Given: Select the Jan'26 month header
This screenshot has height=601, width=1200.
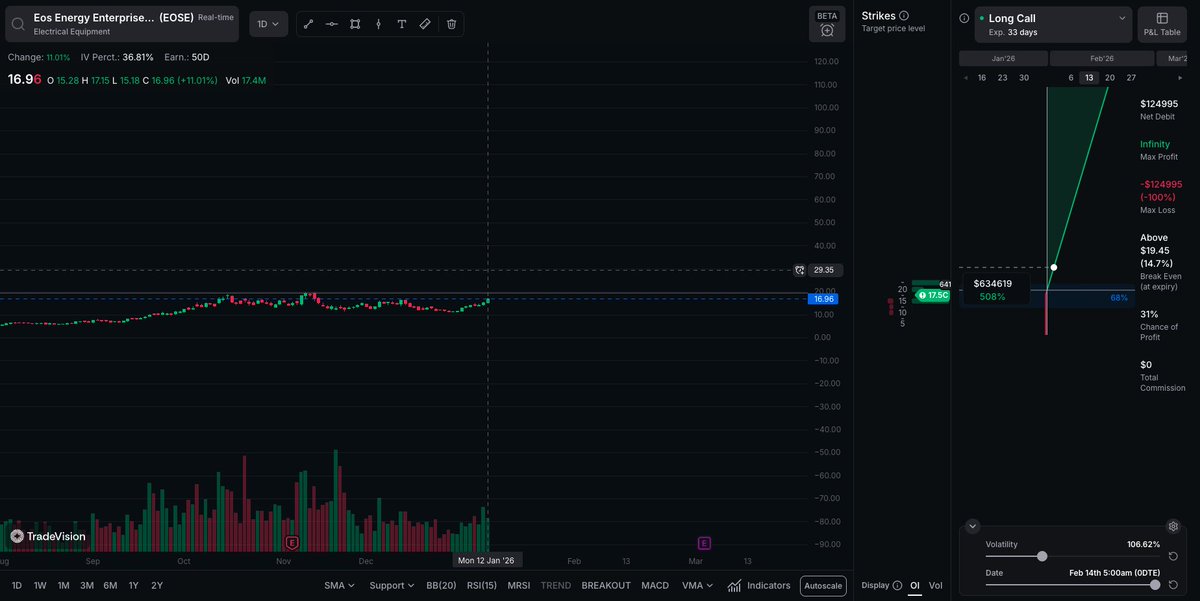Looking at the screenshot, I should pyautogui.click(x=1003, y=59).
